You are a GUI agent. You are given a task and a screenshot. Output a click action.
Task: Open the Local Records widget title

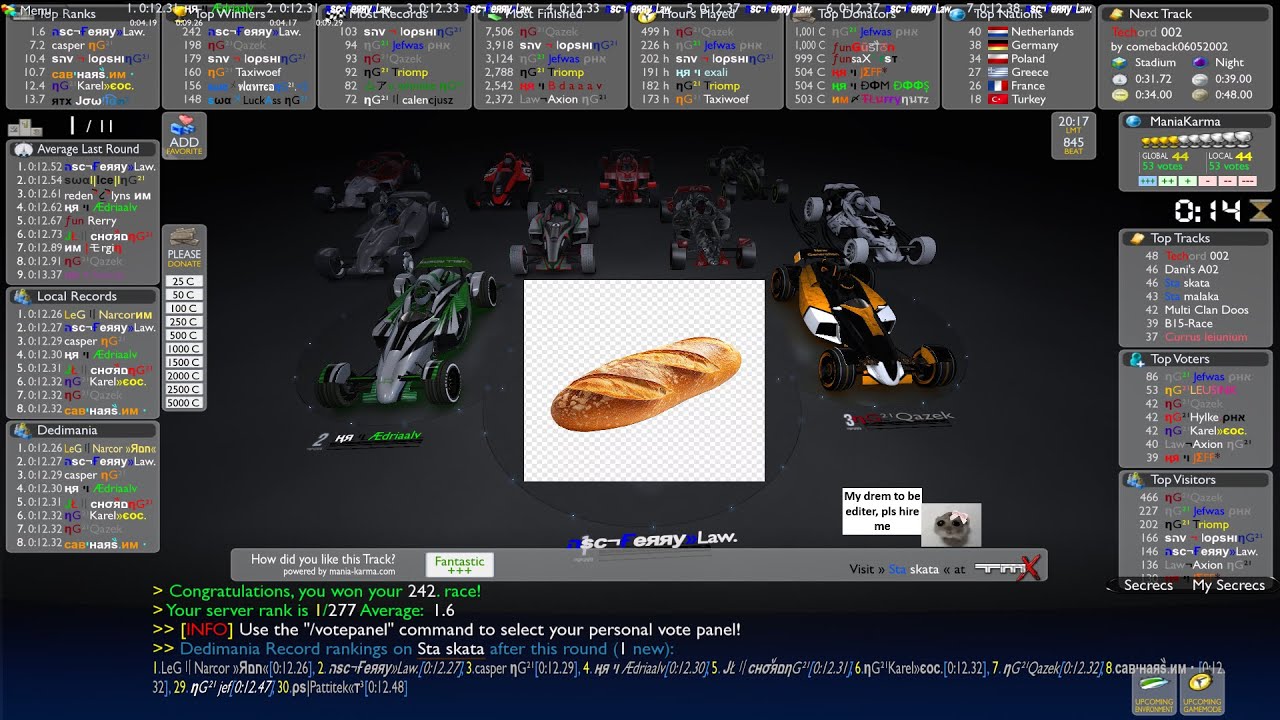pos(77,296)
